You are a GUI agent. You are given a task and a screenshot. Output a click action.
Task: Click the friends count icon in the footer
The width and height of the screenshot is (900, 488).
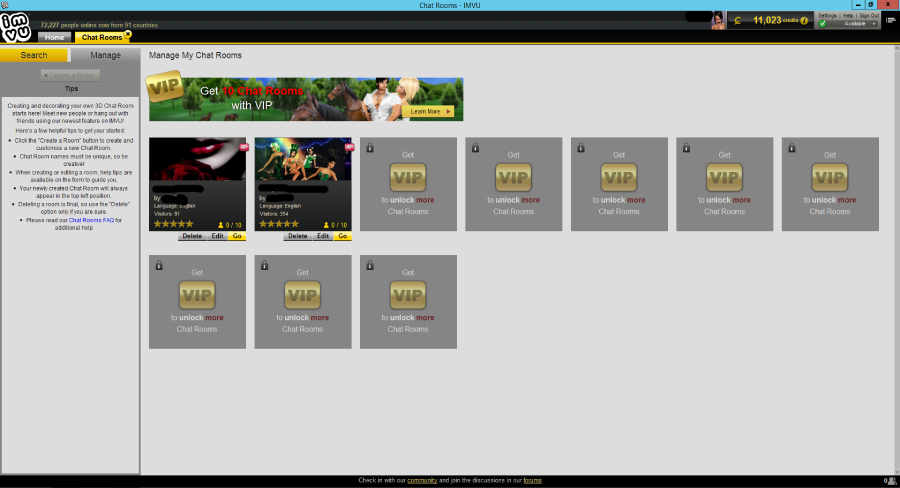(x=891, y=481)
